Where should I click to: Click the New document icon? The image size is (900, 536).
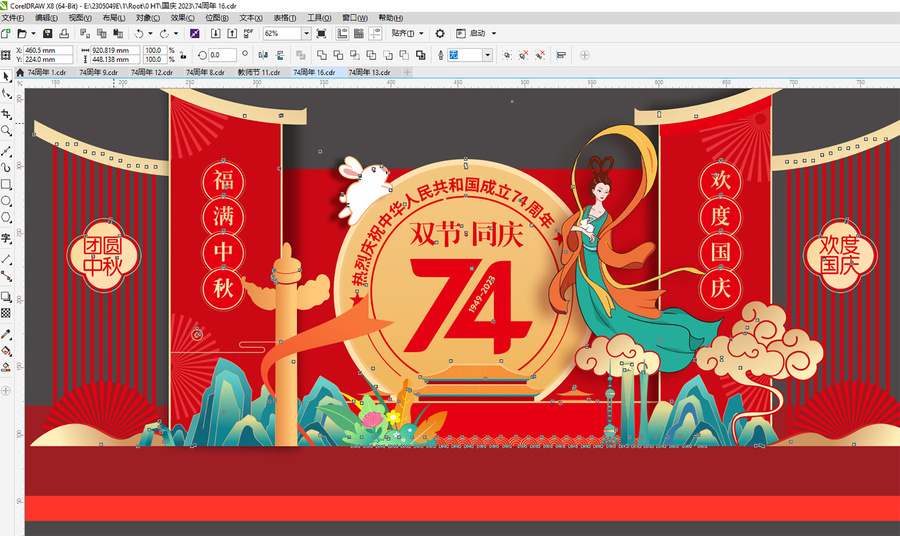point(6,33)
